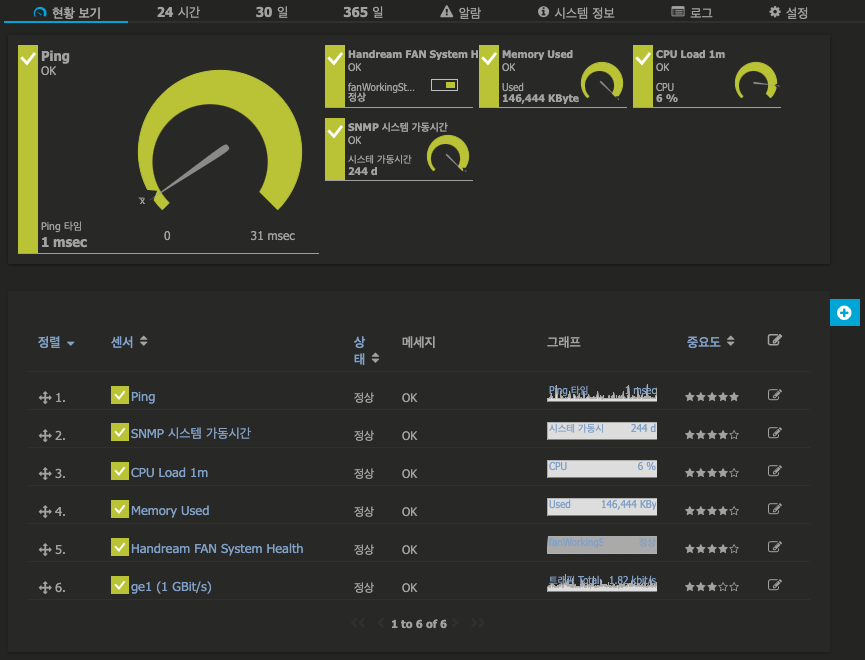Open the 트래픽 Total mini graph for ge1
The height and width of the screenshot is (660, 865).
coord(602,583)
